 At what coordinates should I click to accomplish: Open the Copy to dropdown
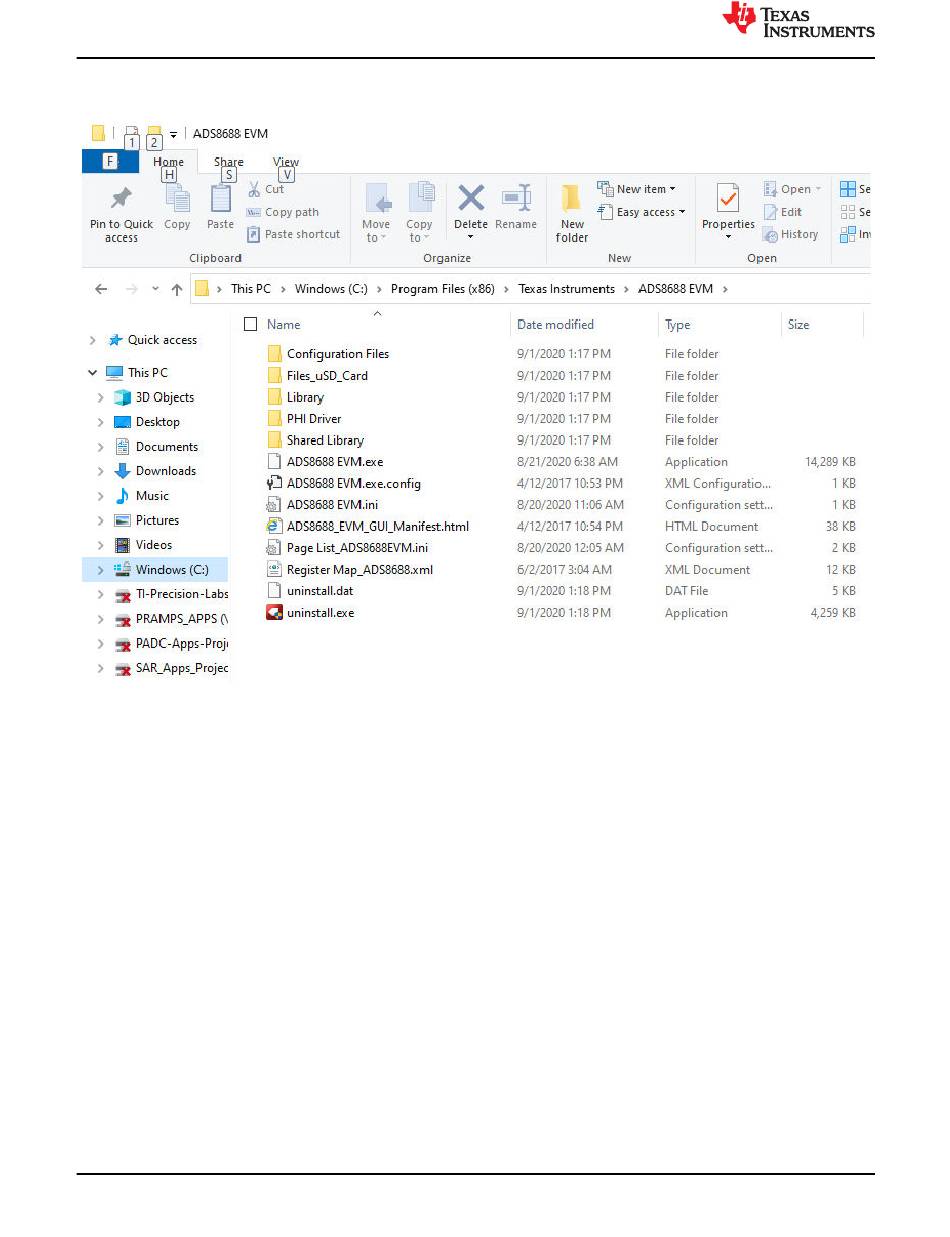(419, 212)
